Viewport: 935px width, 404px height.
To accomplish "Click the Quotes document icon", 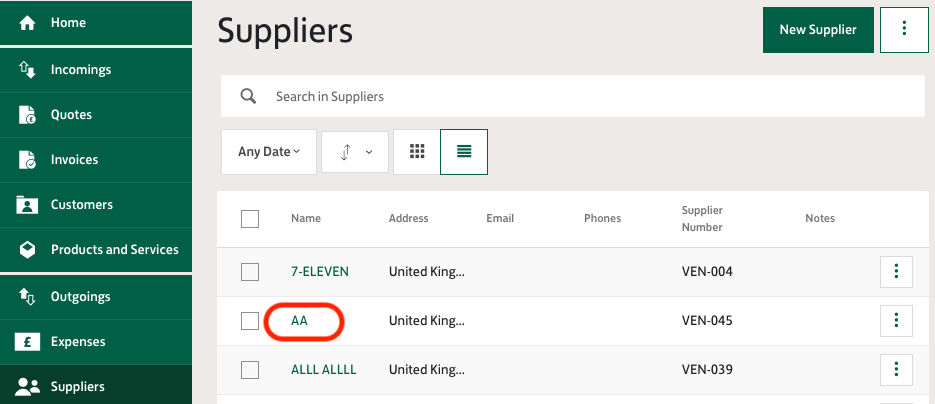I will [27, 114].
